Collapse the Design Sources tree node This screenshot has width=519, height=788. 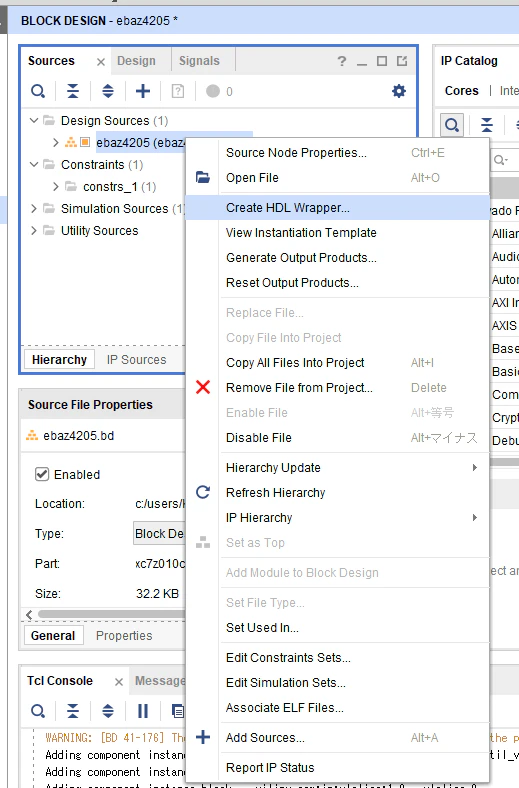tap(34, 121)
